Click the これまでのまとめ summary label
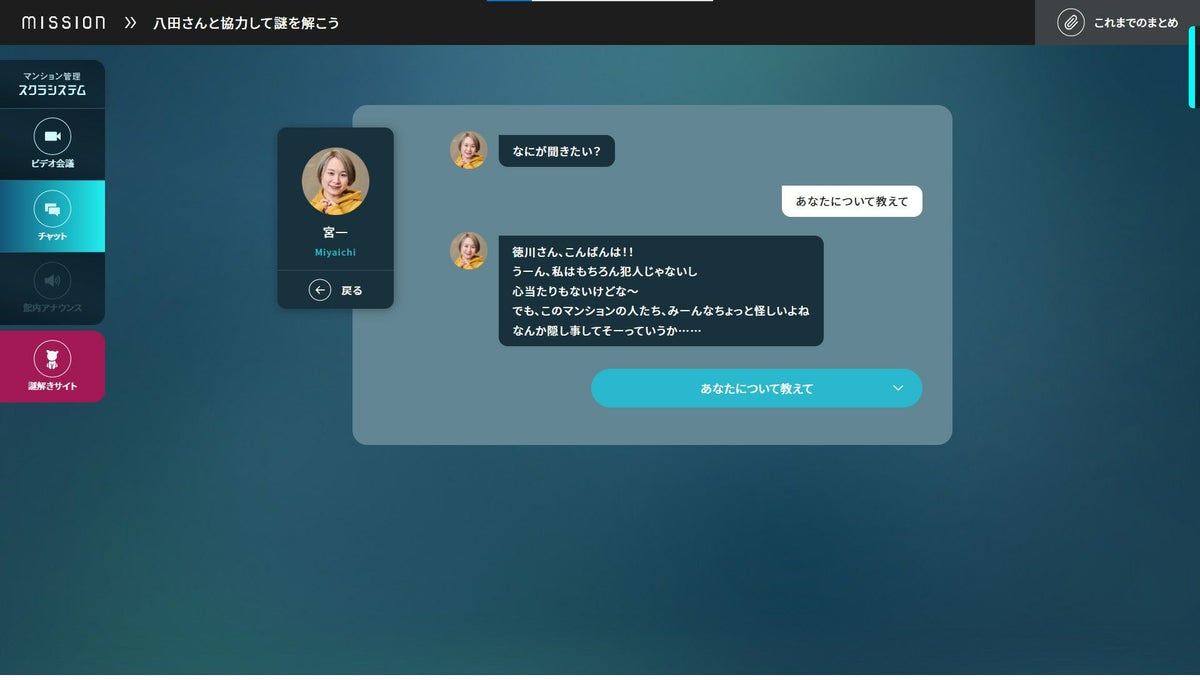Image resolution: width=1200 pixels, height=680 pixels. click(1136, 23)
